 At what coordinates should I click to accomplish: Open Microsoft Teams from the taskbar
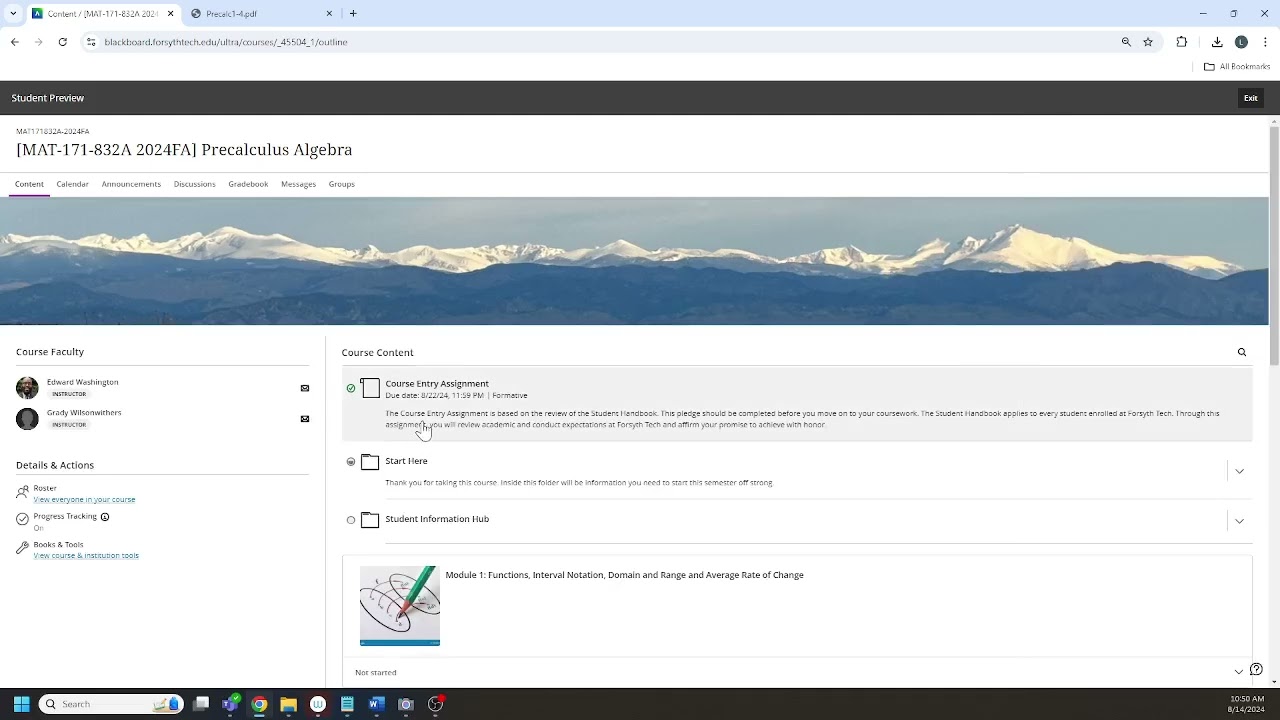[230, 704]
